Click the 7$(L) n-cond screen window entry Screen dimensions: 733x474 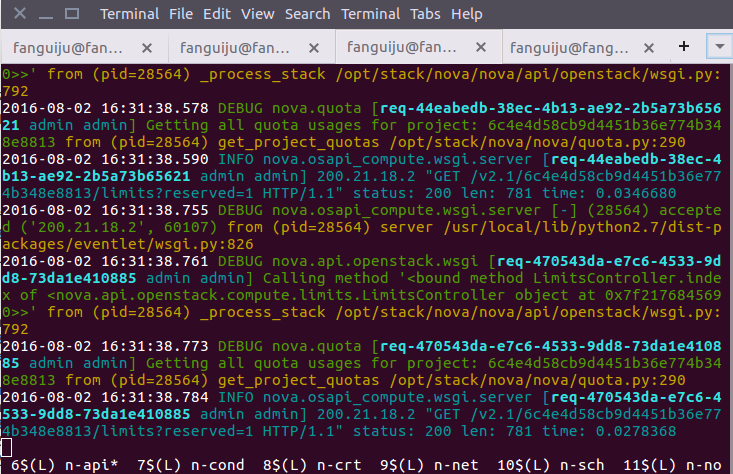pos(190,465)
